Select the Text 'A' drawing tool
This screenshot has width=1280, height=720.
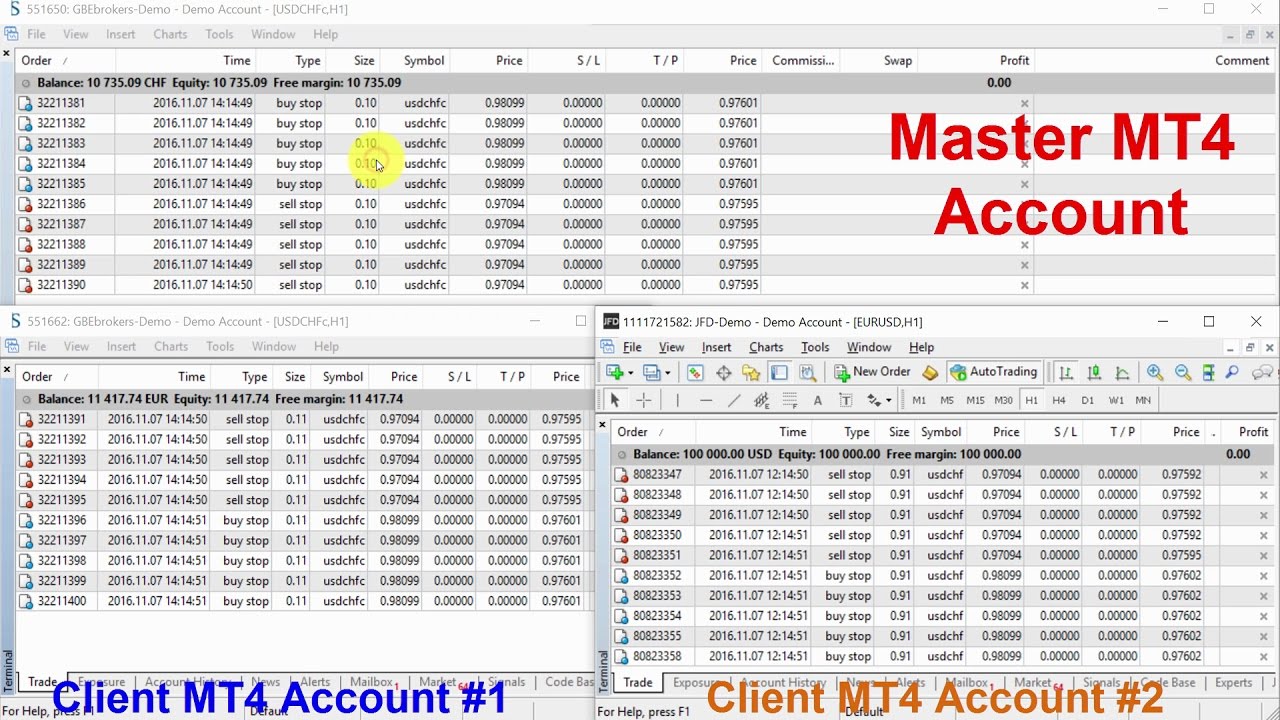[817, 400]
